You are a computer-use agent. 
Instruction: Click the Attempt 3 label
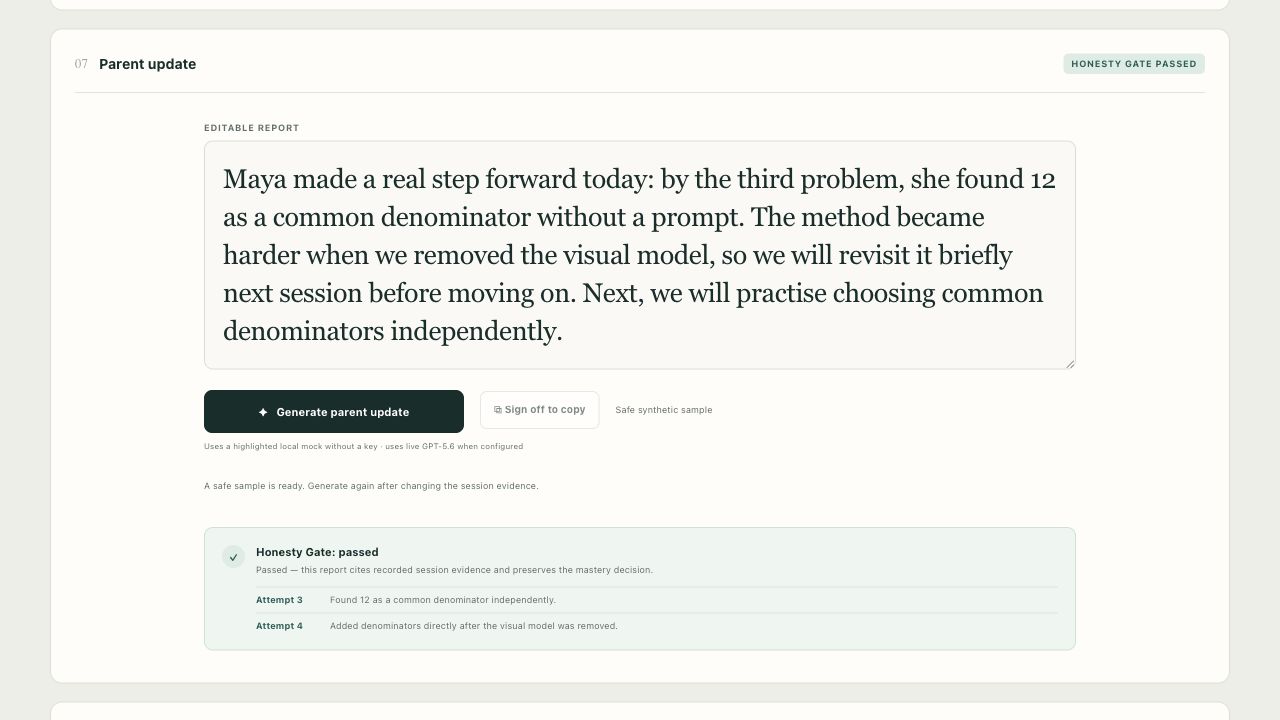coord(279,600)
